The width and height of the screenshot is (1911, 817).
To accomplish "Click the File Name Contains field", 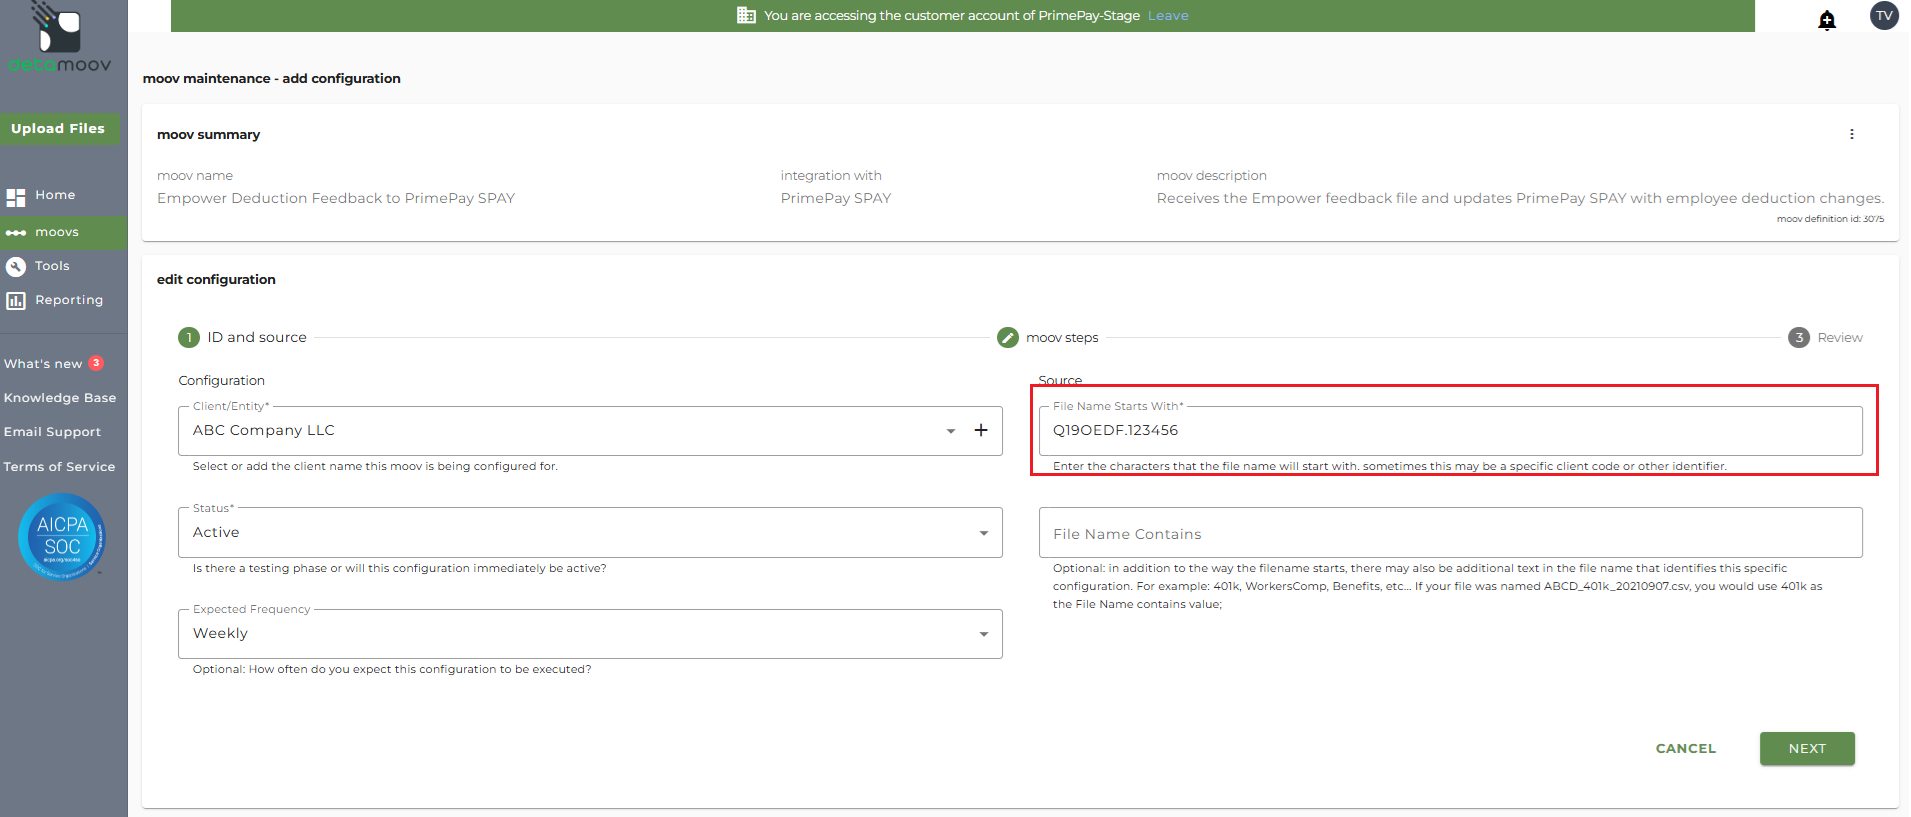I will (x=1450, y=534).
